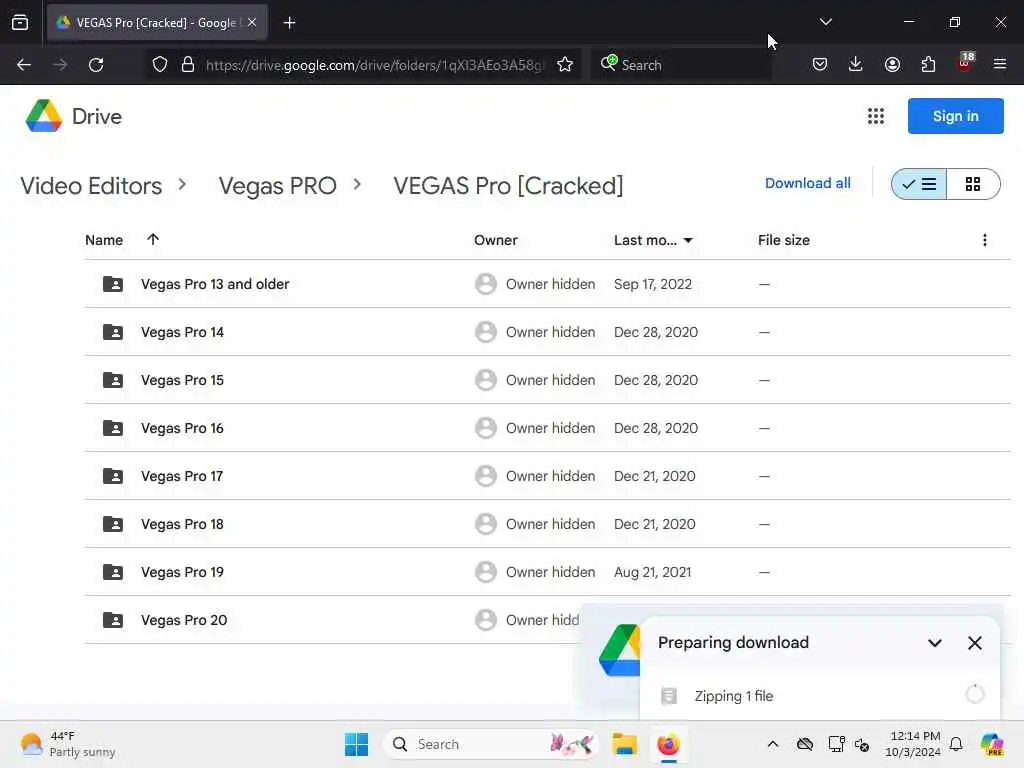The height and width of the screenshot is (768, 1024).
Task: Switch to grid layout view
Action: 973,184
